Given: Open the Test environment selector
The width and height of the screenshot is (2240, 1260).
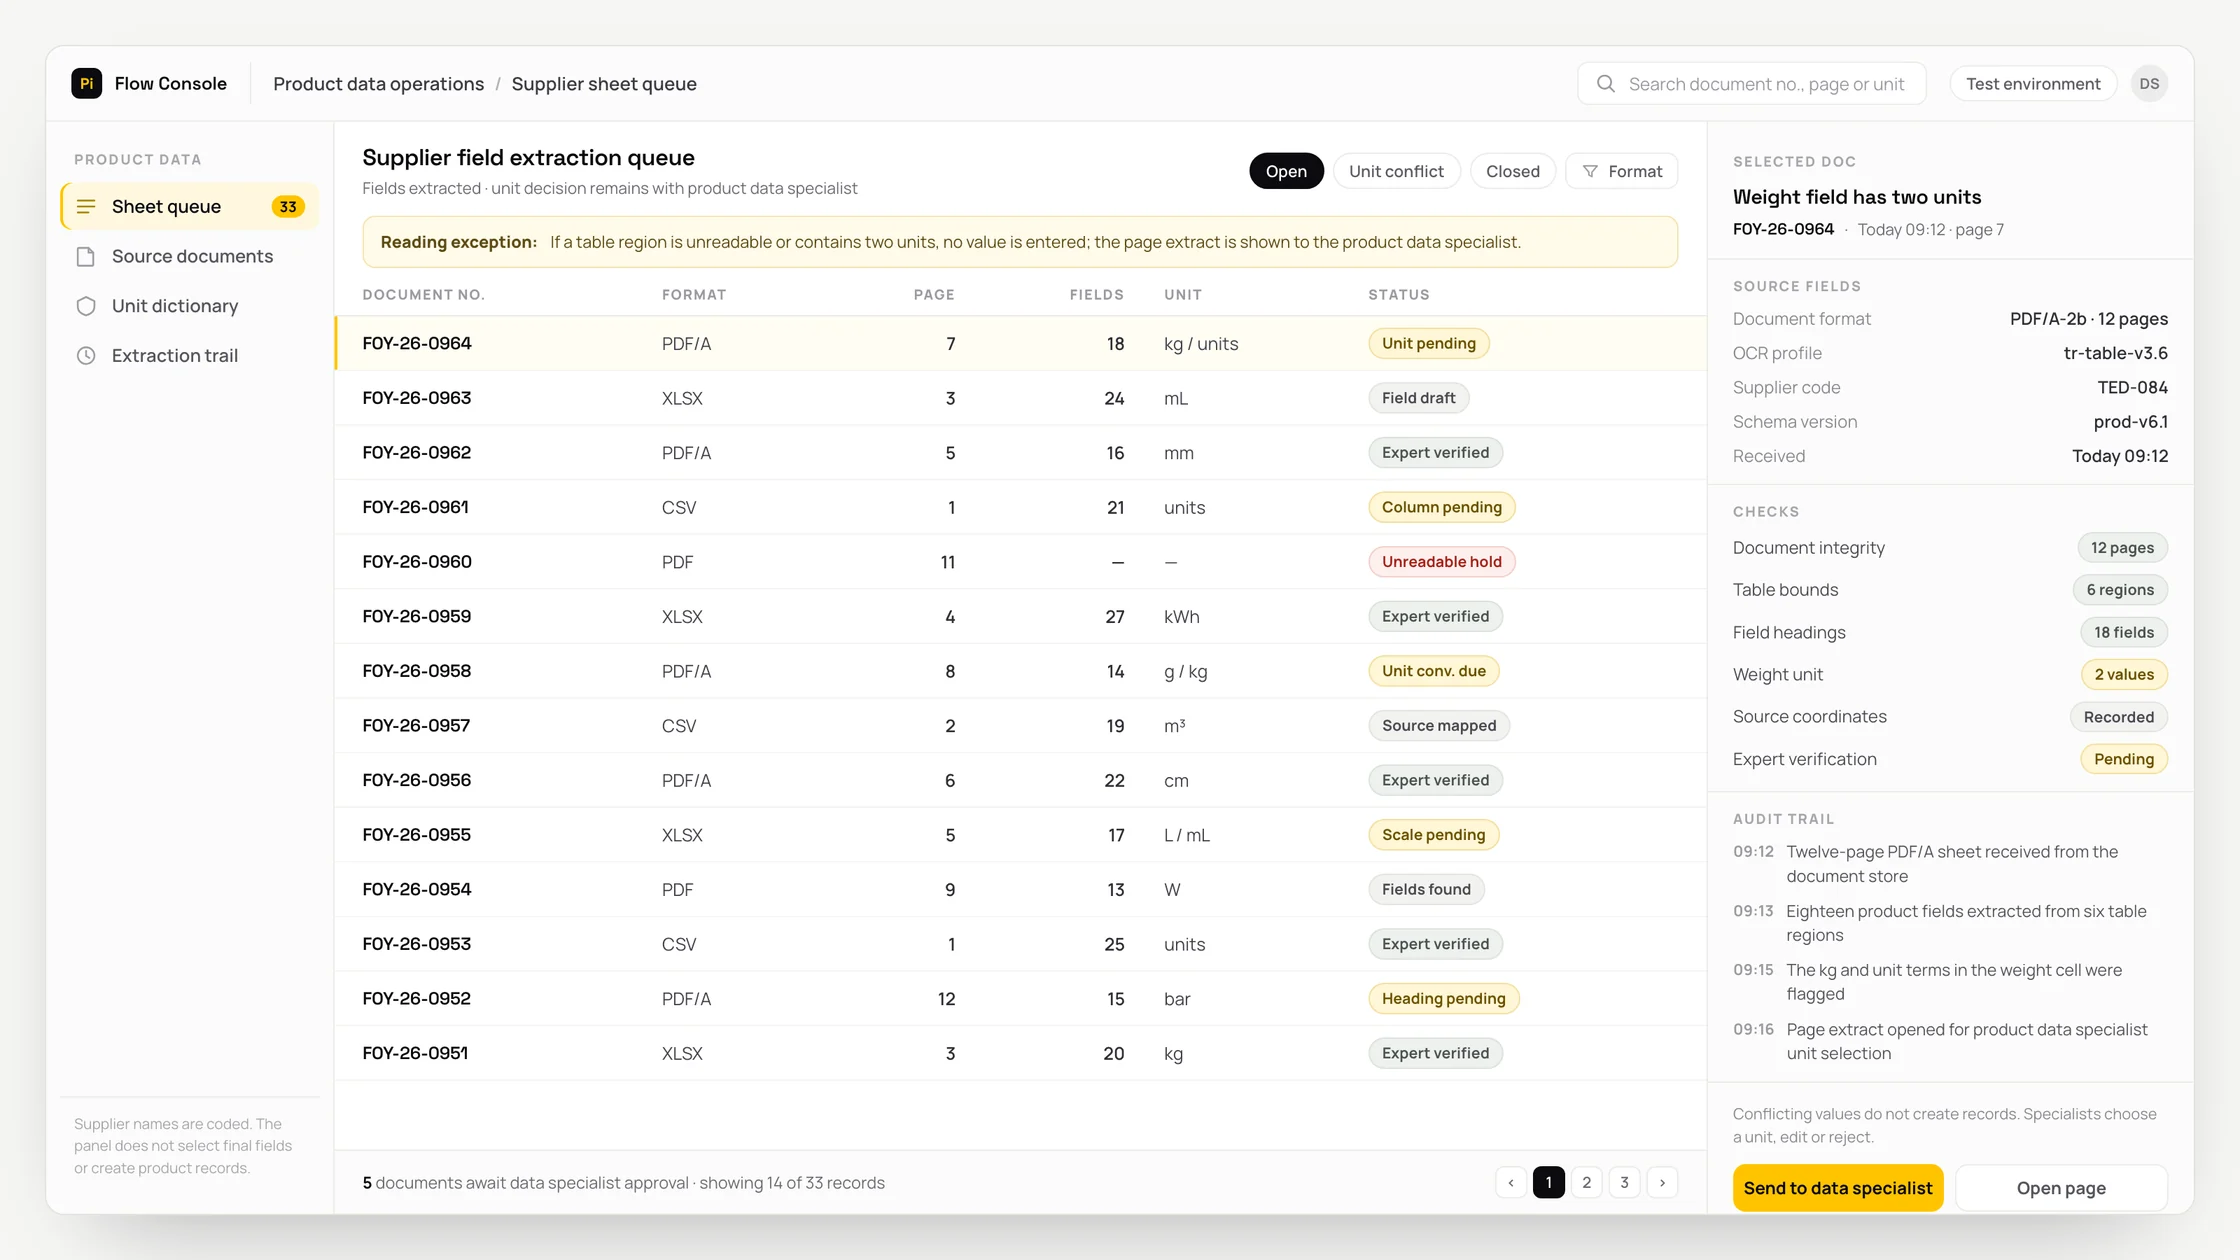Looking at the screenshot, I should (x=2033, y=84).
